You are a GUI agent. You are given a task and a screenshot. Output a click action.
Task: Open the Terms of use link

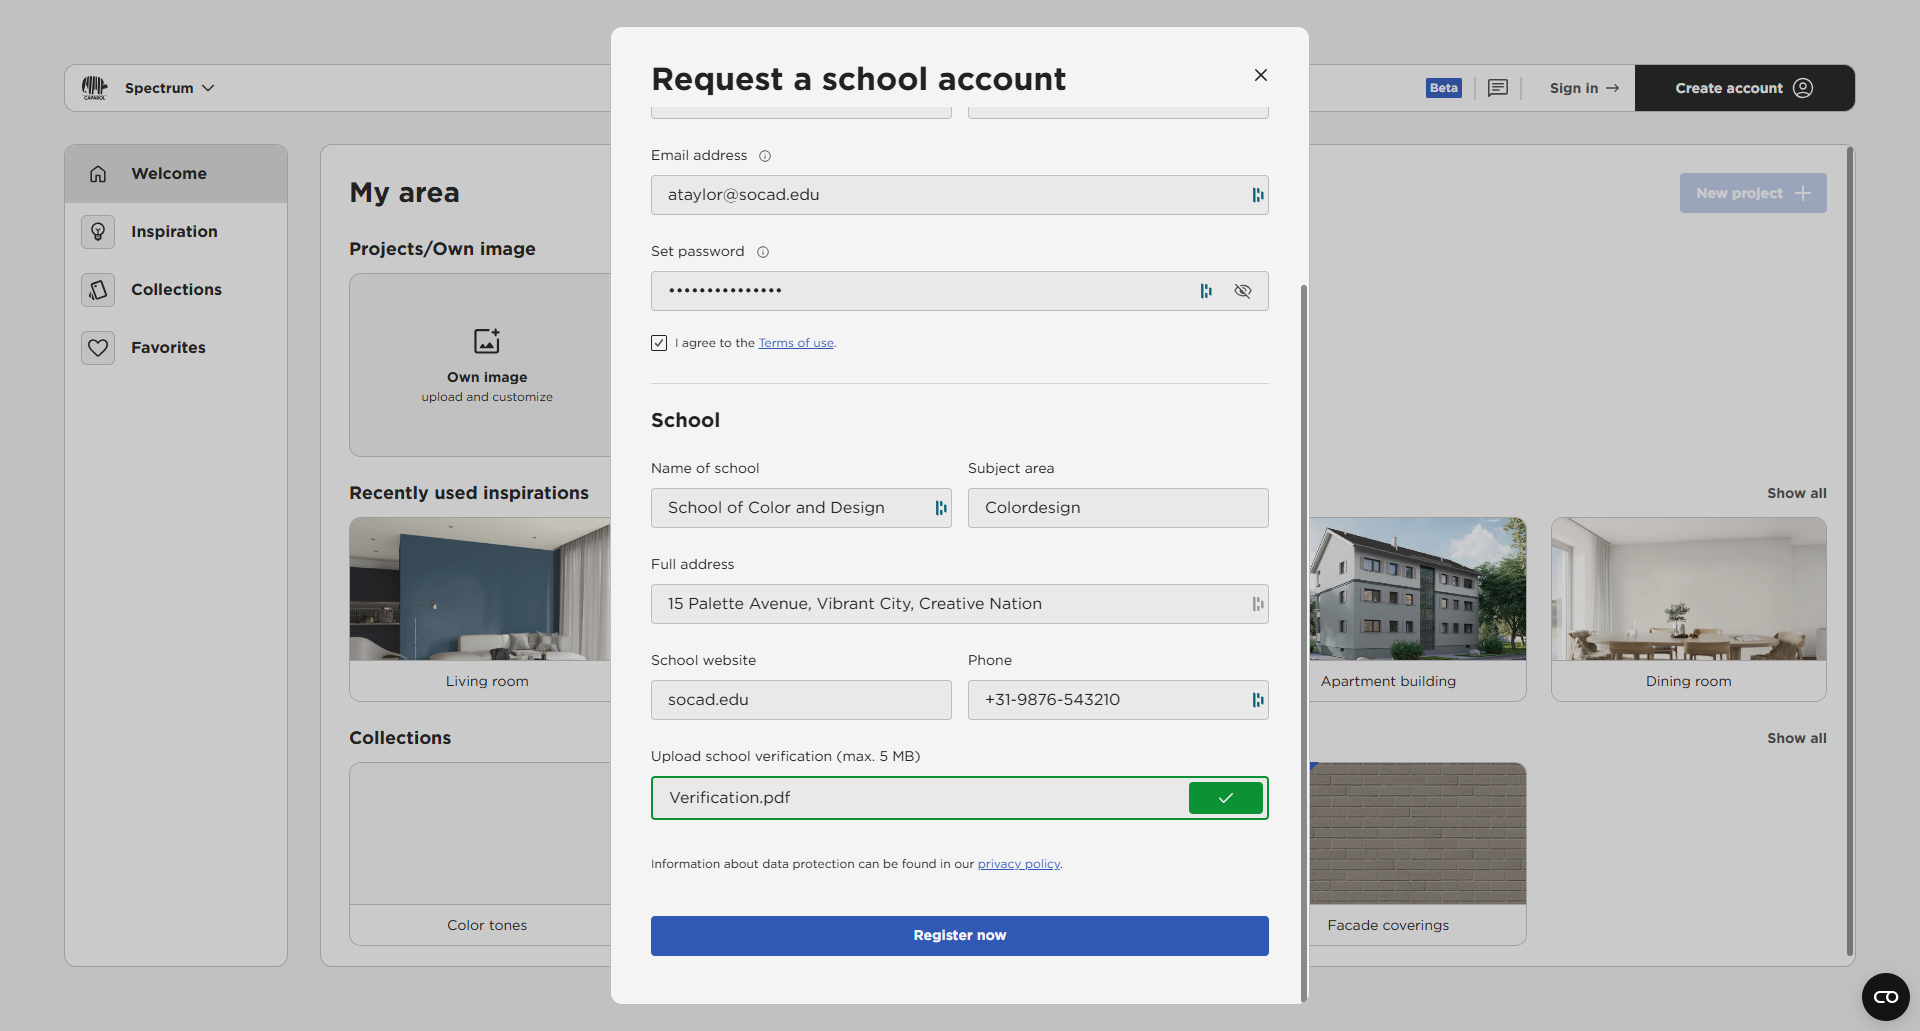(x=795, y=342)
